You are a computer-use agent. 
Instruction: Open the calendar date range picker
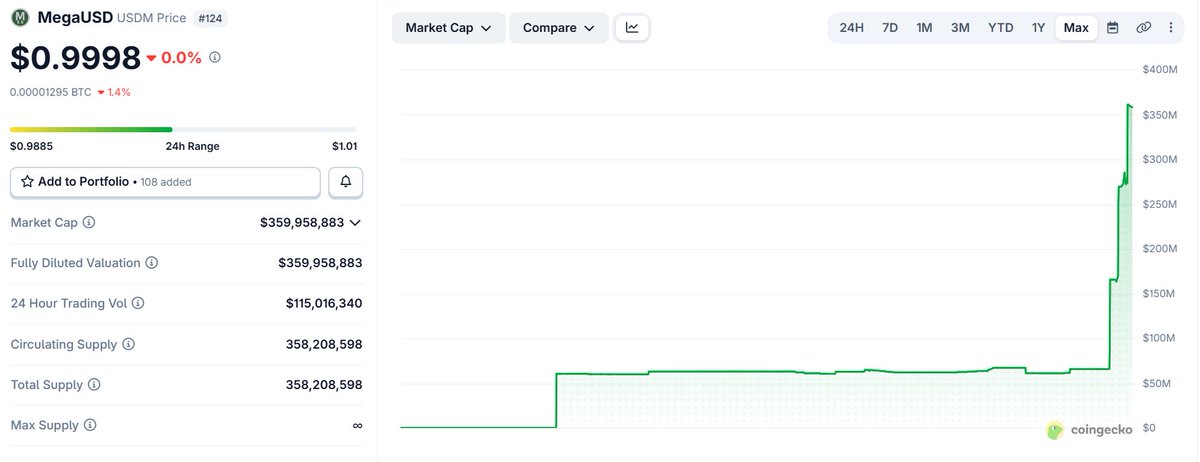pos(1113,27)
